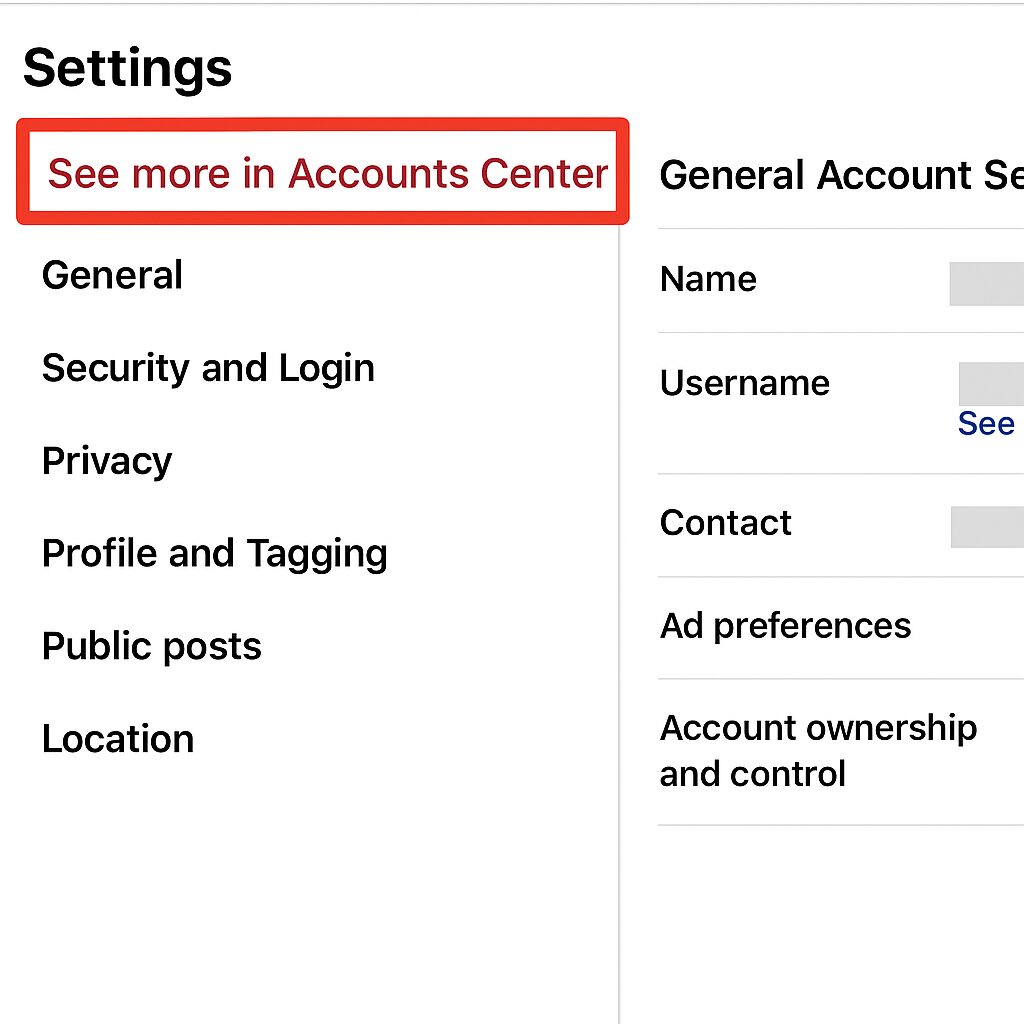Open Profile and Tagging settings
This screenshot has width=1024, height=1024.
point(214,553)
